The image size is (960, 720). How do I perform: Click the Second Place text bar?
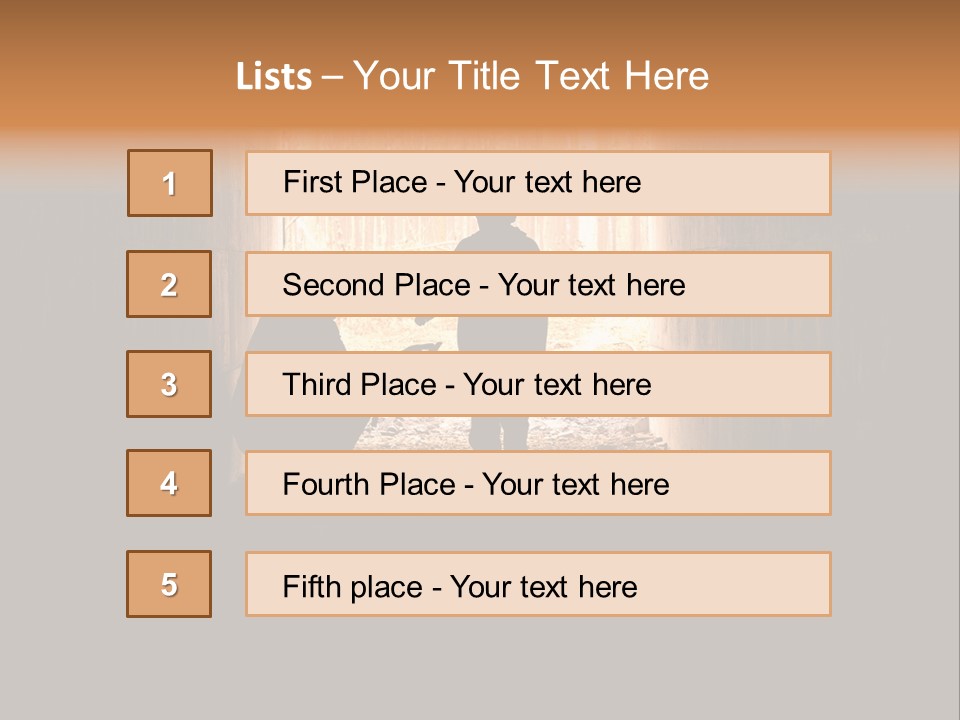click(538, 284)
